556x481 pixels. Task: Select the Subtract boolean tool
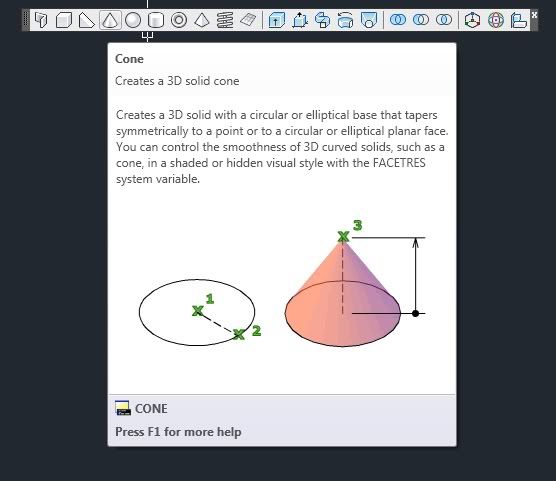[421, 20]
